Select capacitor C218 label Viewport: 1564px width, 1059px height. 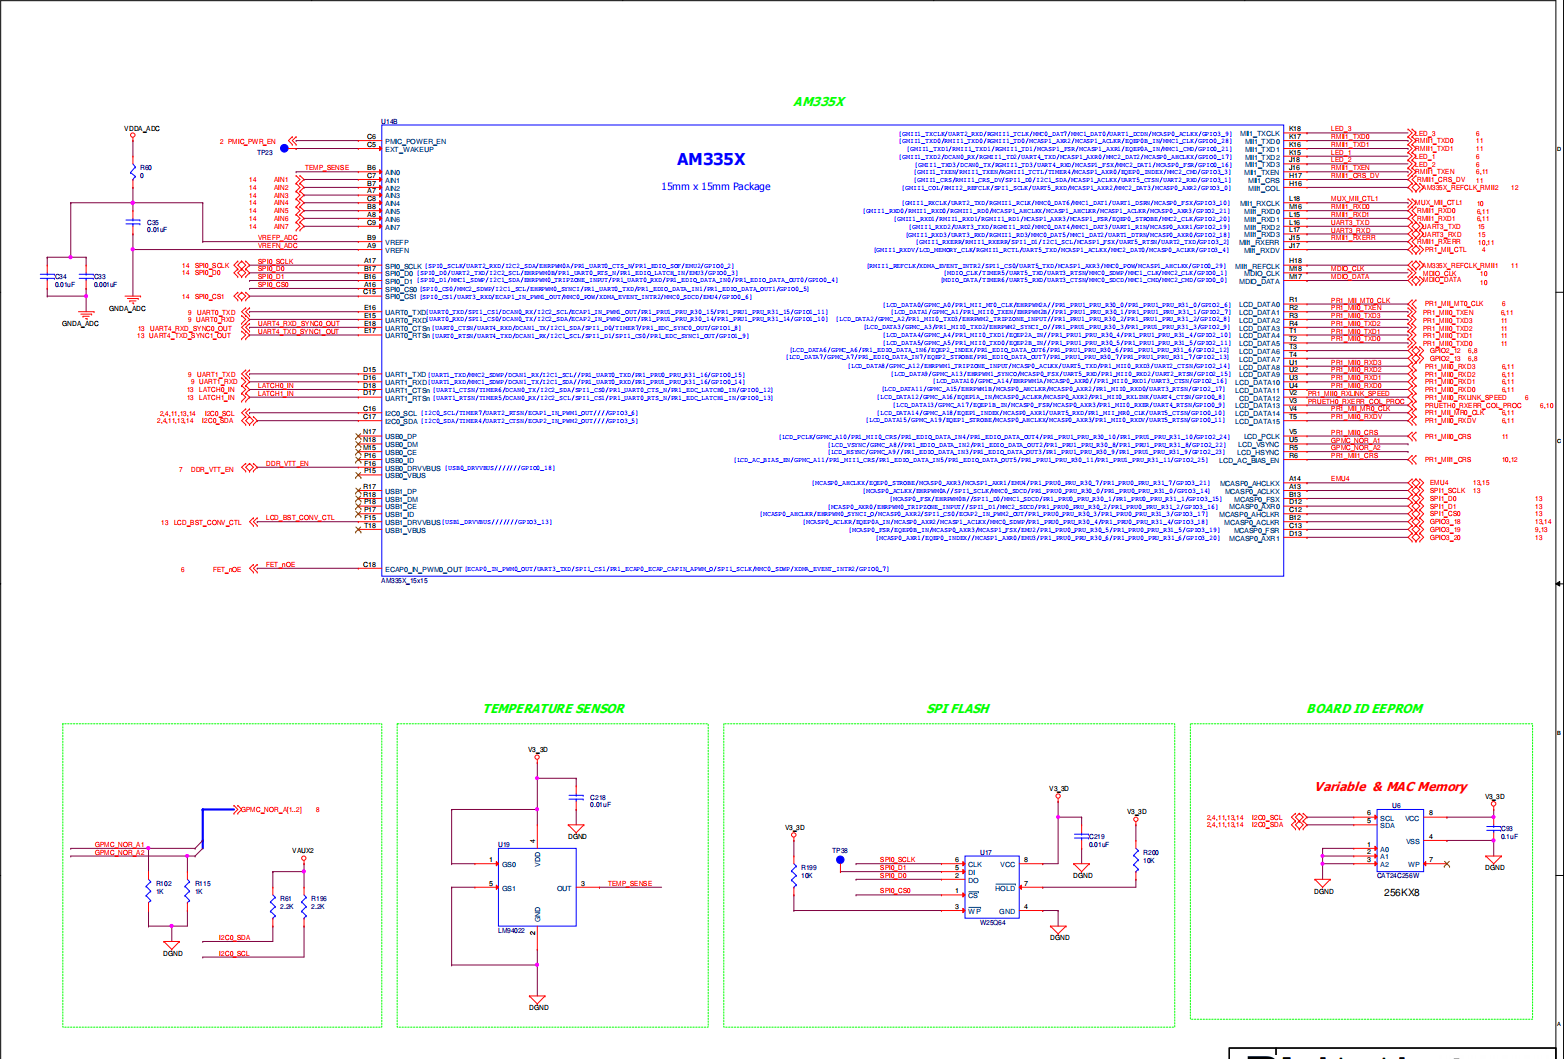598,797
